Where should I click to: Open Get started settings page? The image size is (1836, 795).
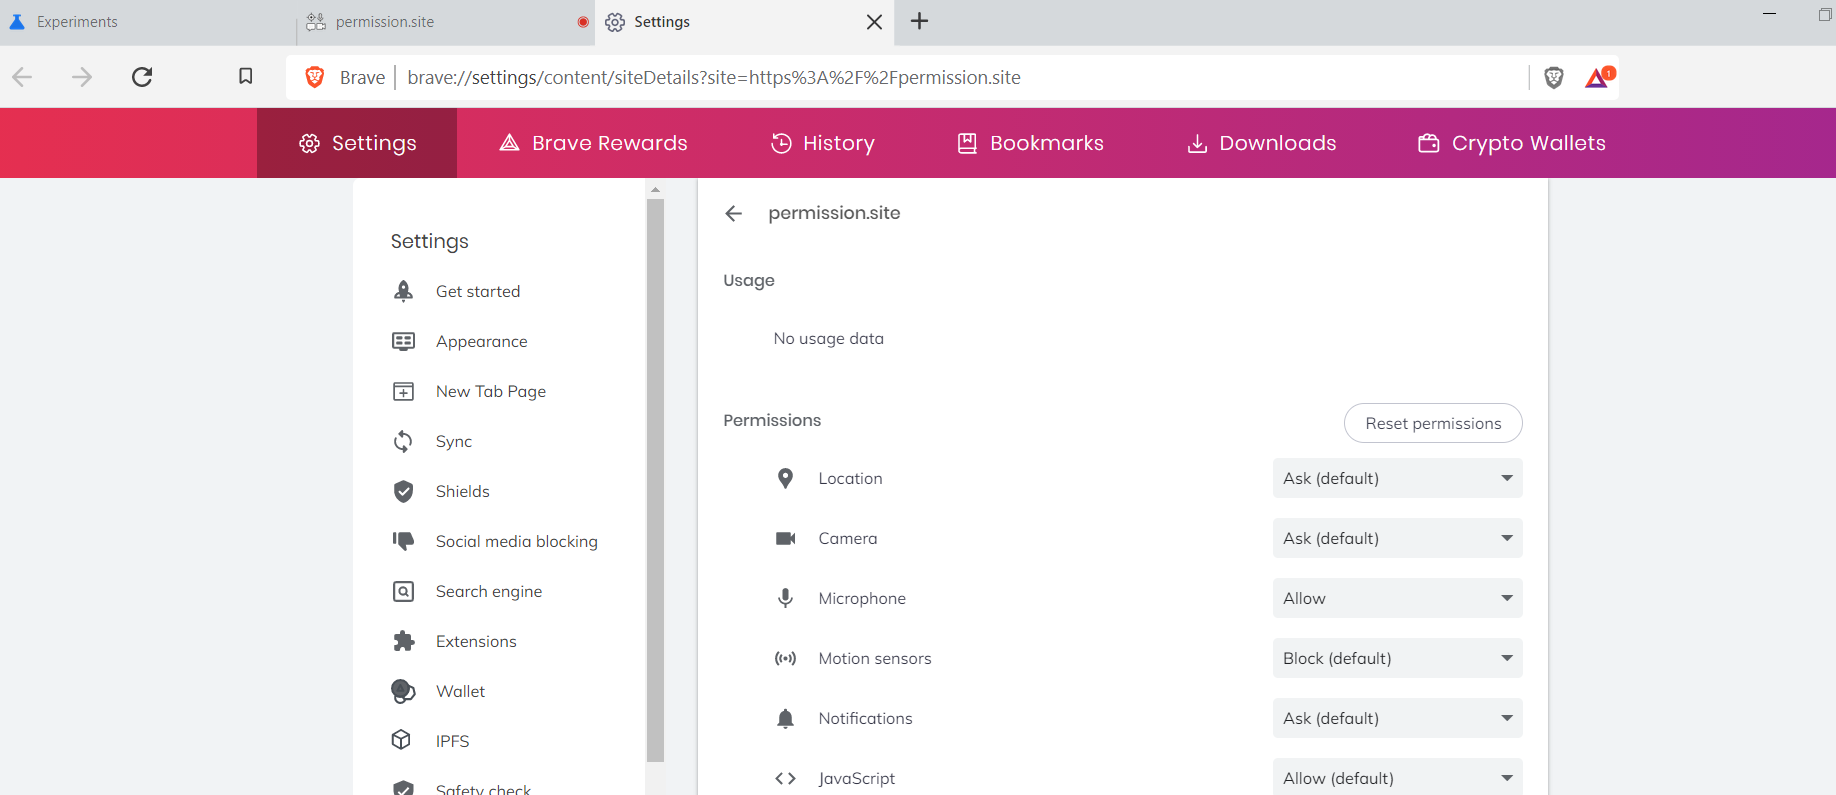477,291
